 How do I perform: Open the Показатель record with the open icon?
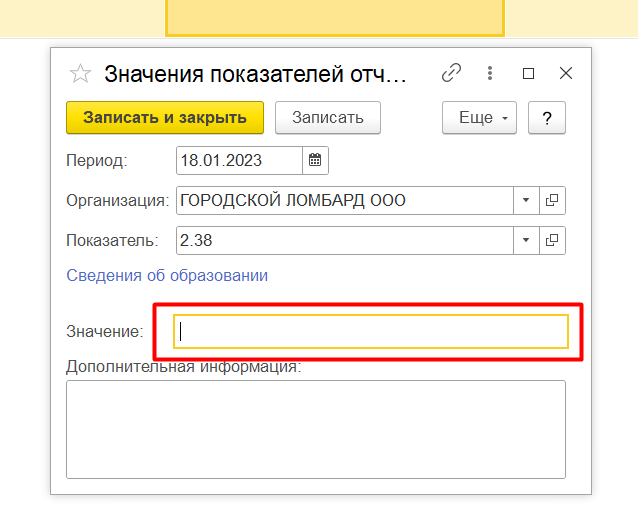552,241
